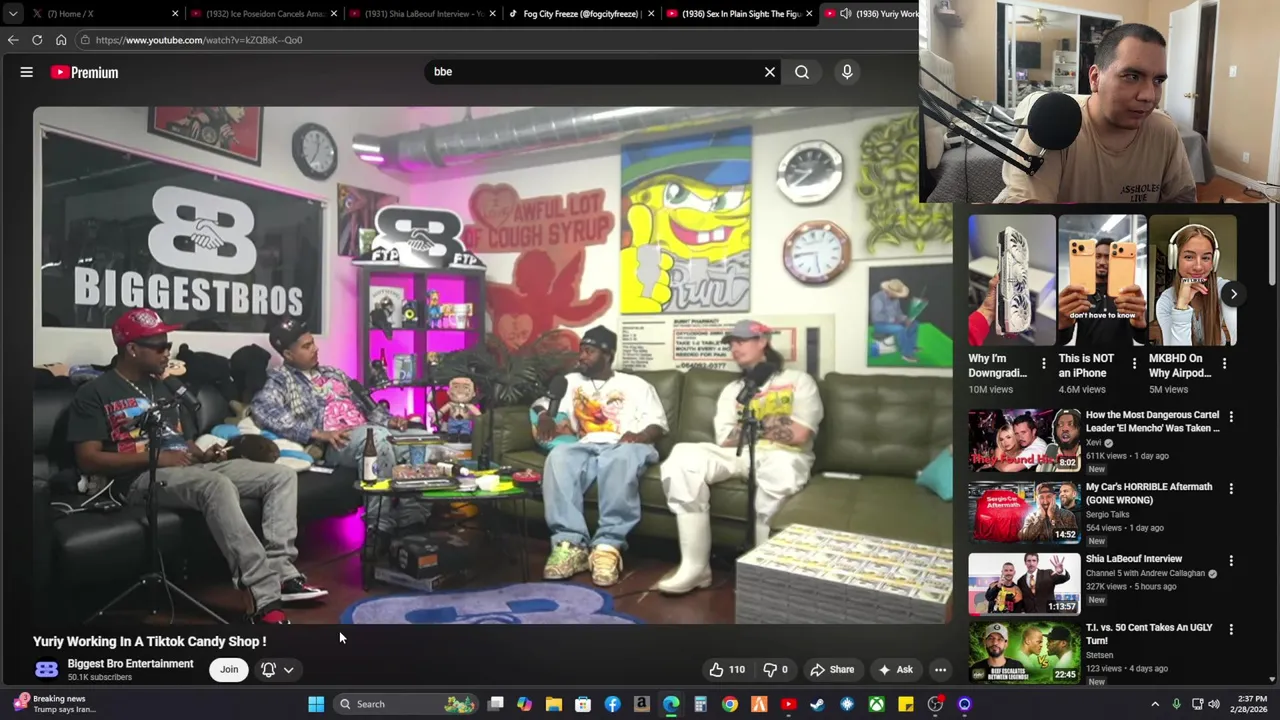Open 'Shia LaBeouf Interview' suggested video title
Image resolution: width=1280 pixels, height=720 pixels.
point(1134,559)
